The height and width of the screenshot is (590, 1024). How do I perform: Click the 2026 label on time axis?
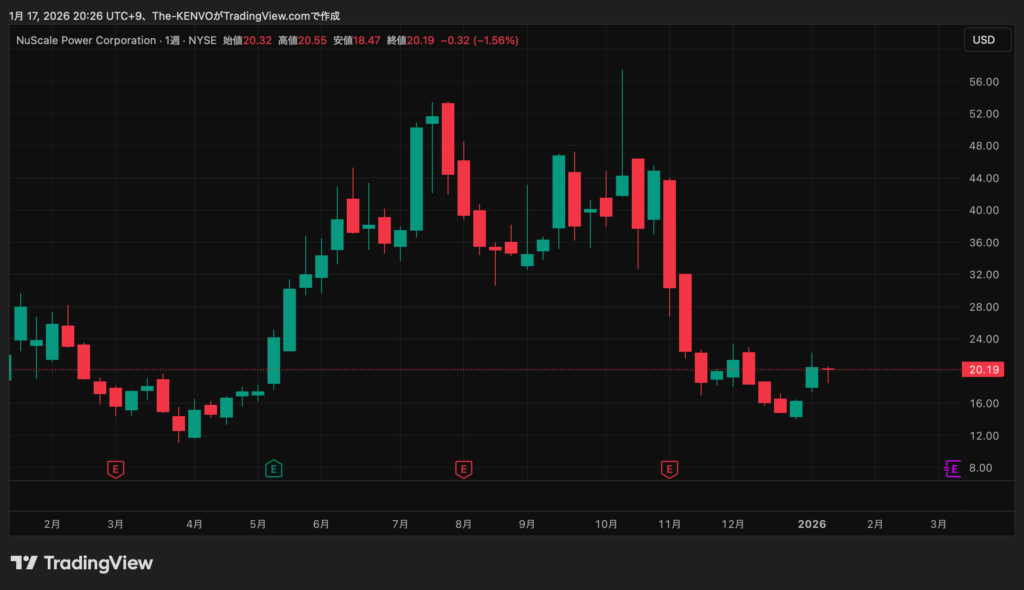(812, 523)
